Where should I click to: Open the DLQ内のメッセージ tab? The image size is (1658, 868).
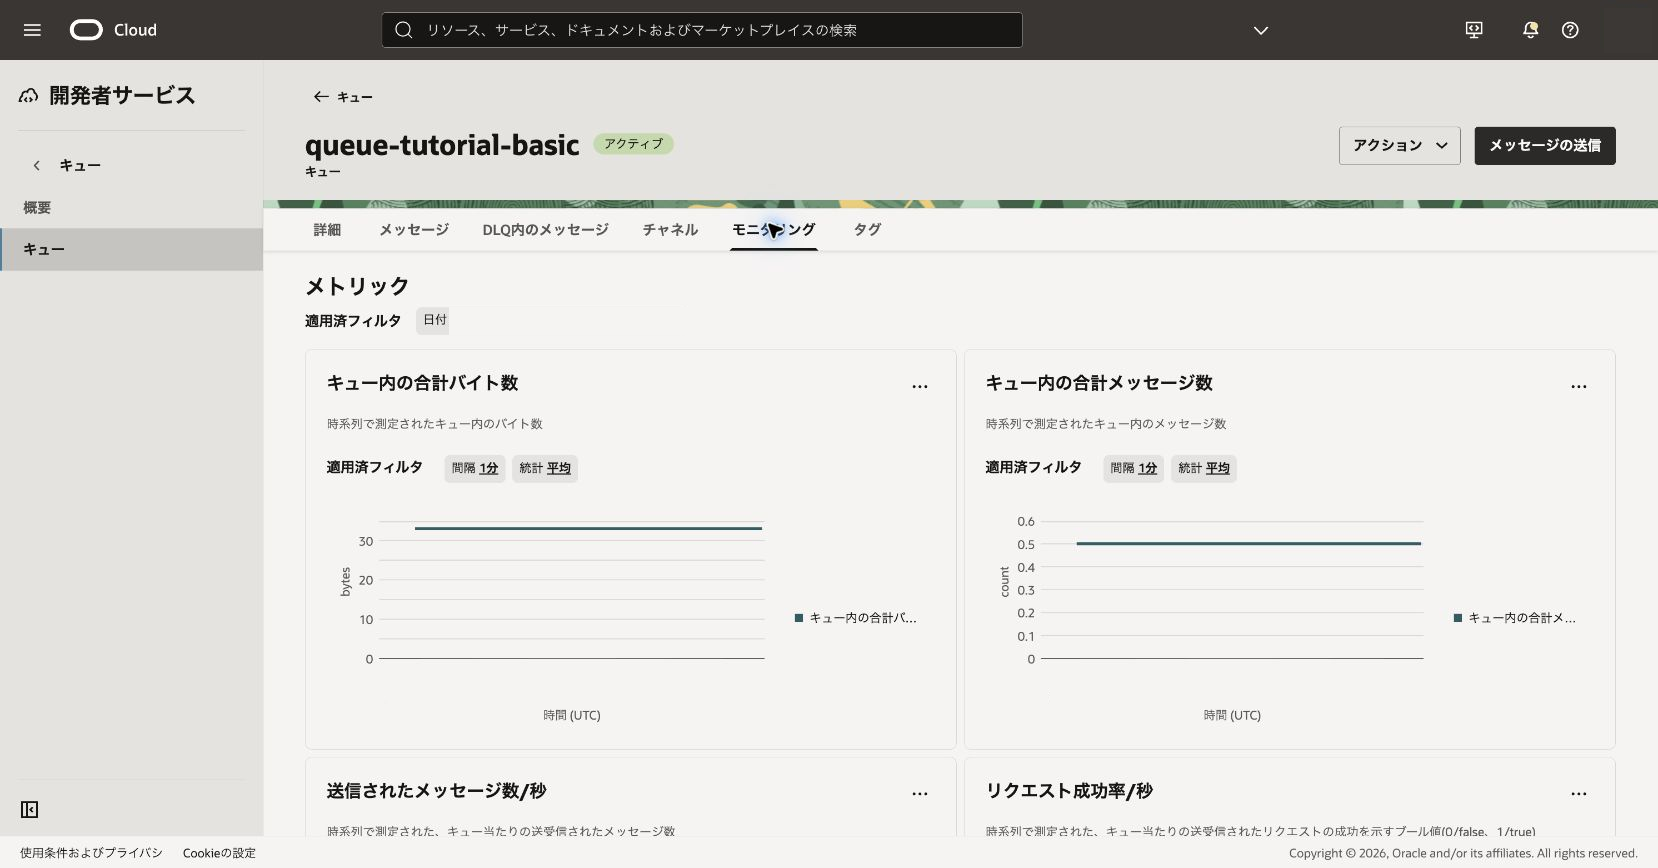[x=545, y=230]
